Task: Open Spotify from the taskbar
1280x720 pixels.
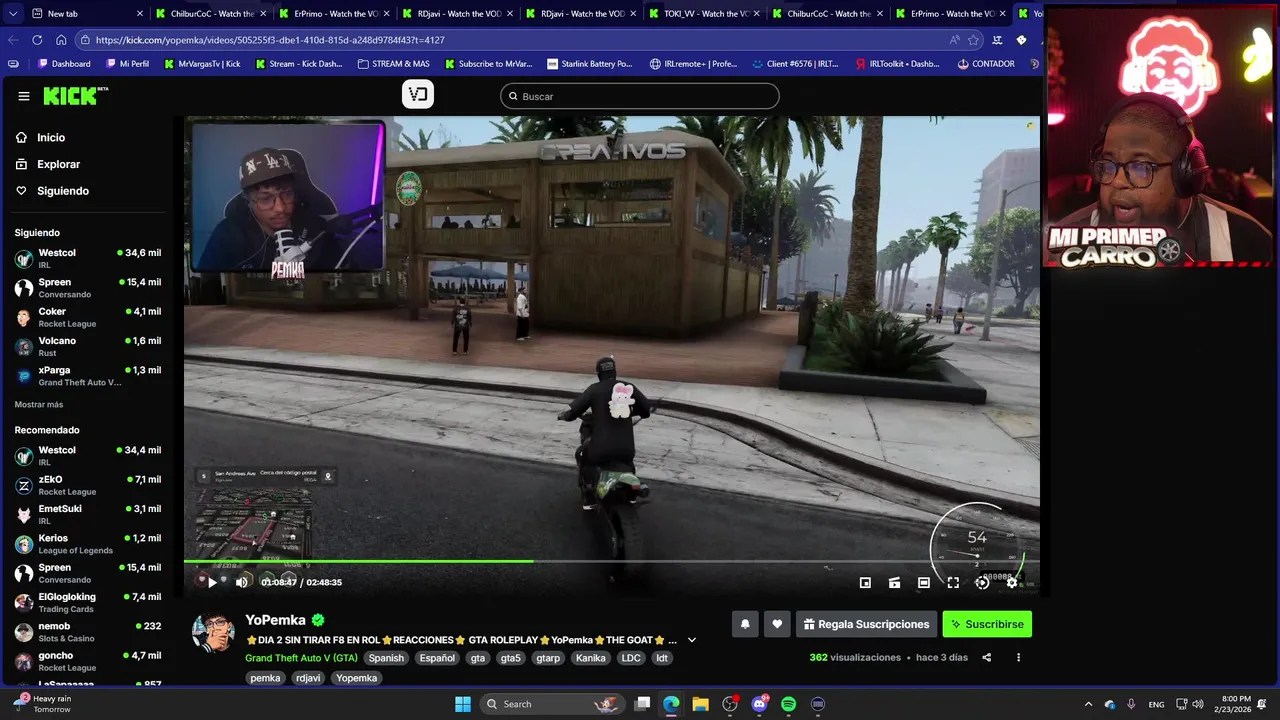Action: pos(788,704)
